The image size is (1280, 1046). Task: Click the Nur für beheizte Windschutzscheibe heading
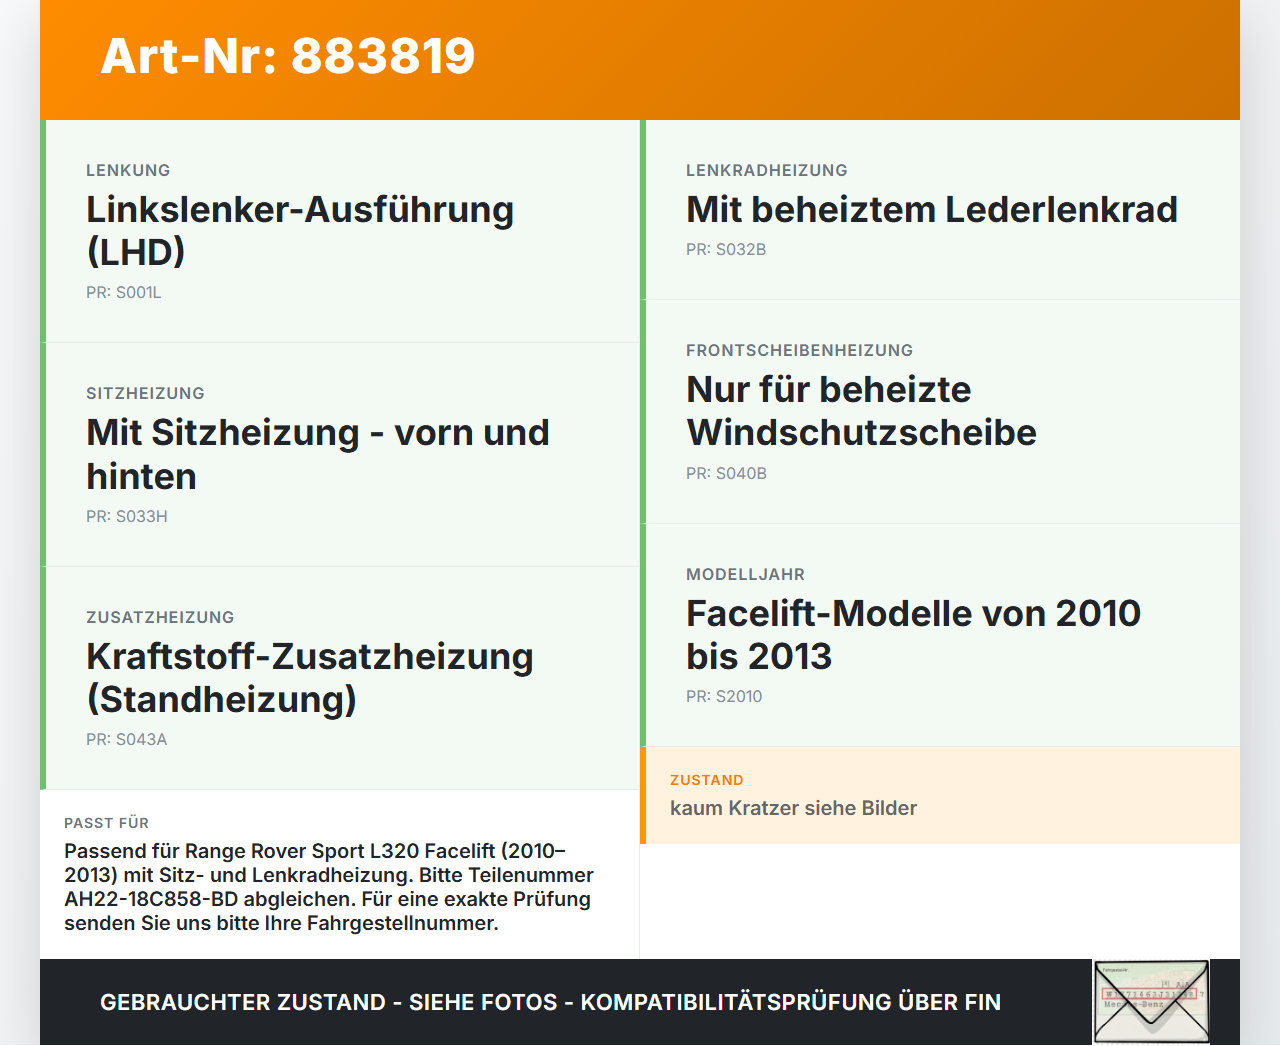tap(861, 411)
